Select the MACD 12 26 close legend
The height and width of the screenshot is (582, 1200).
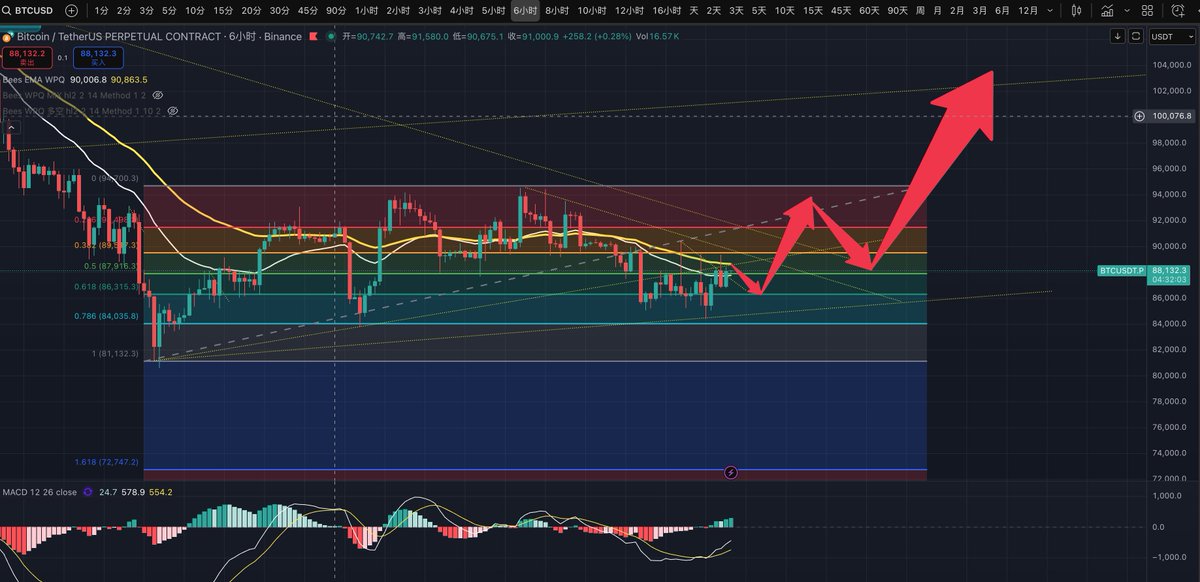point(39,492)
